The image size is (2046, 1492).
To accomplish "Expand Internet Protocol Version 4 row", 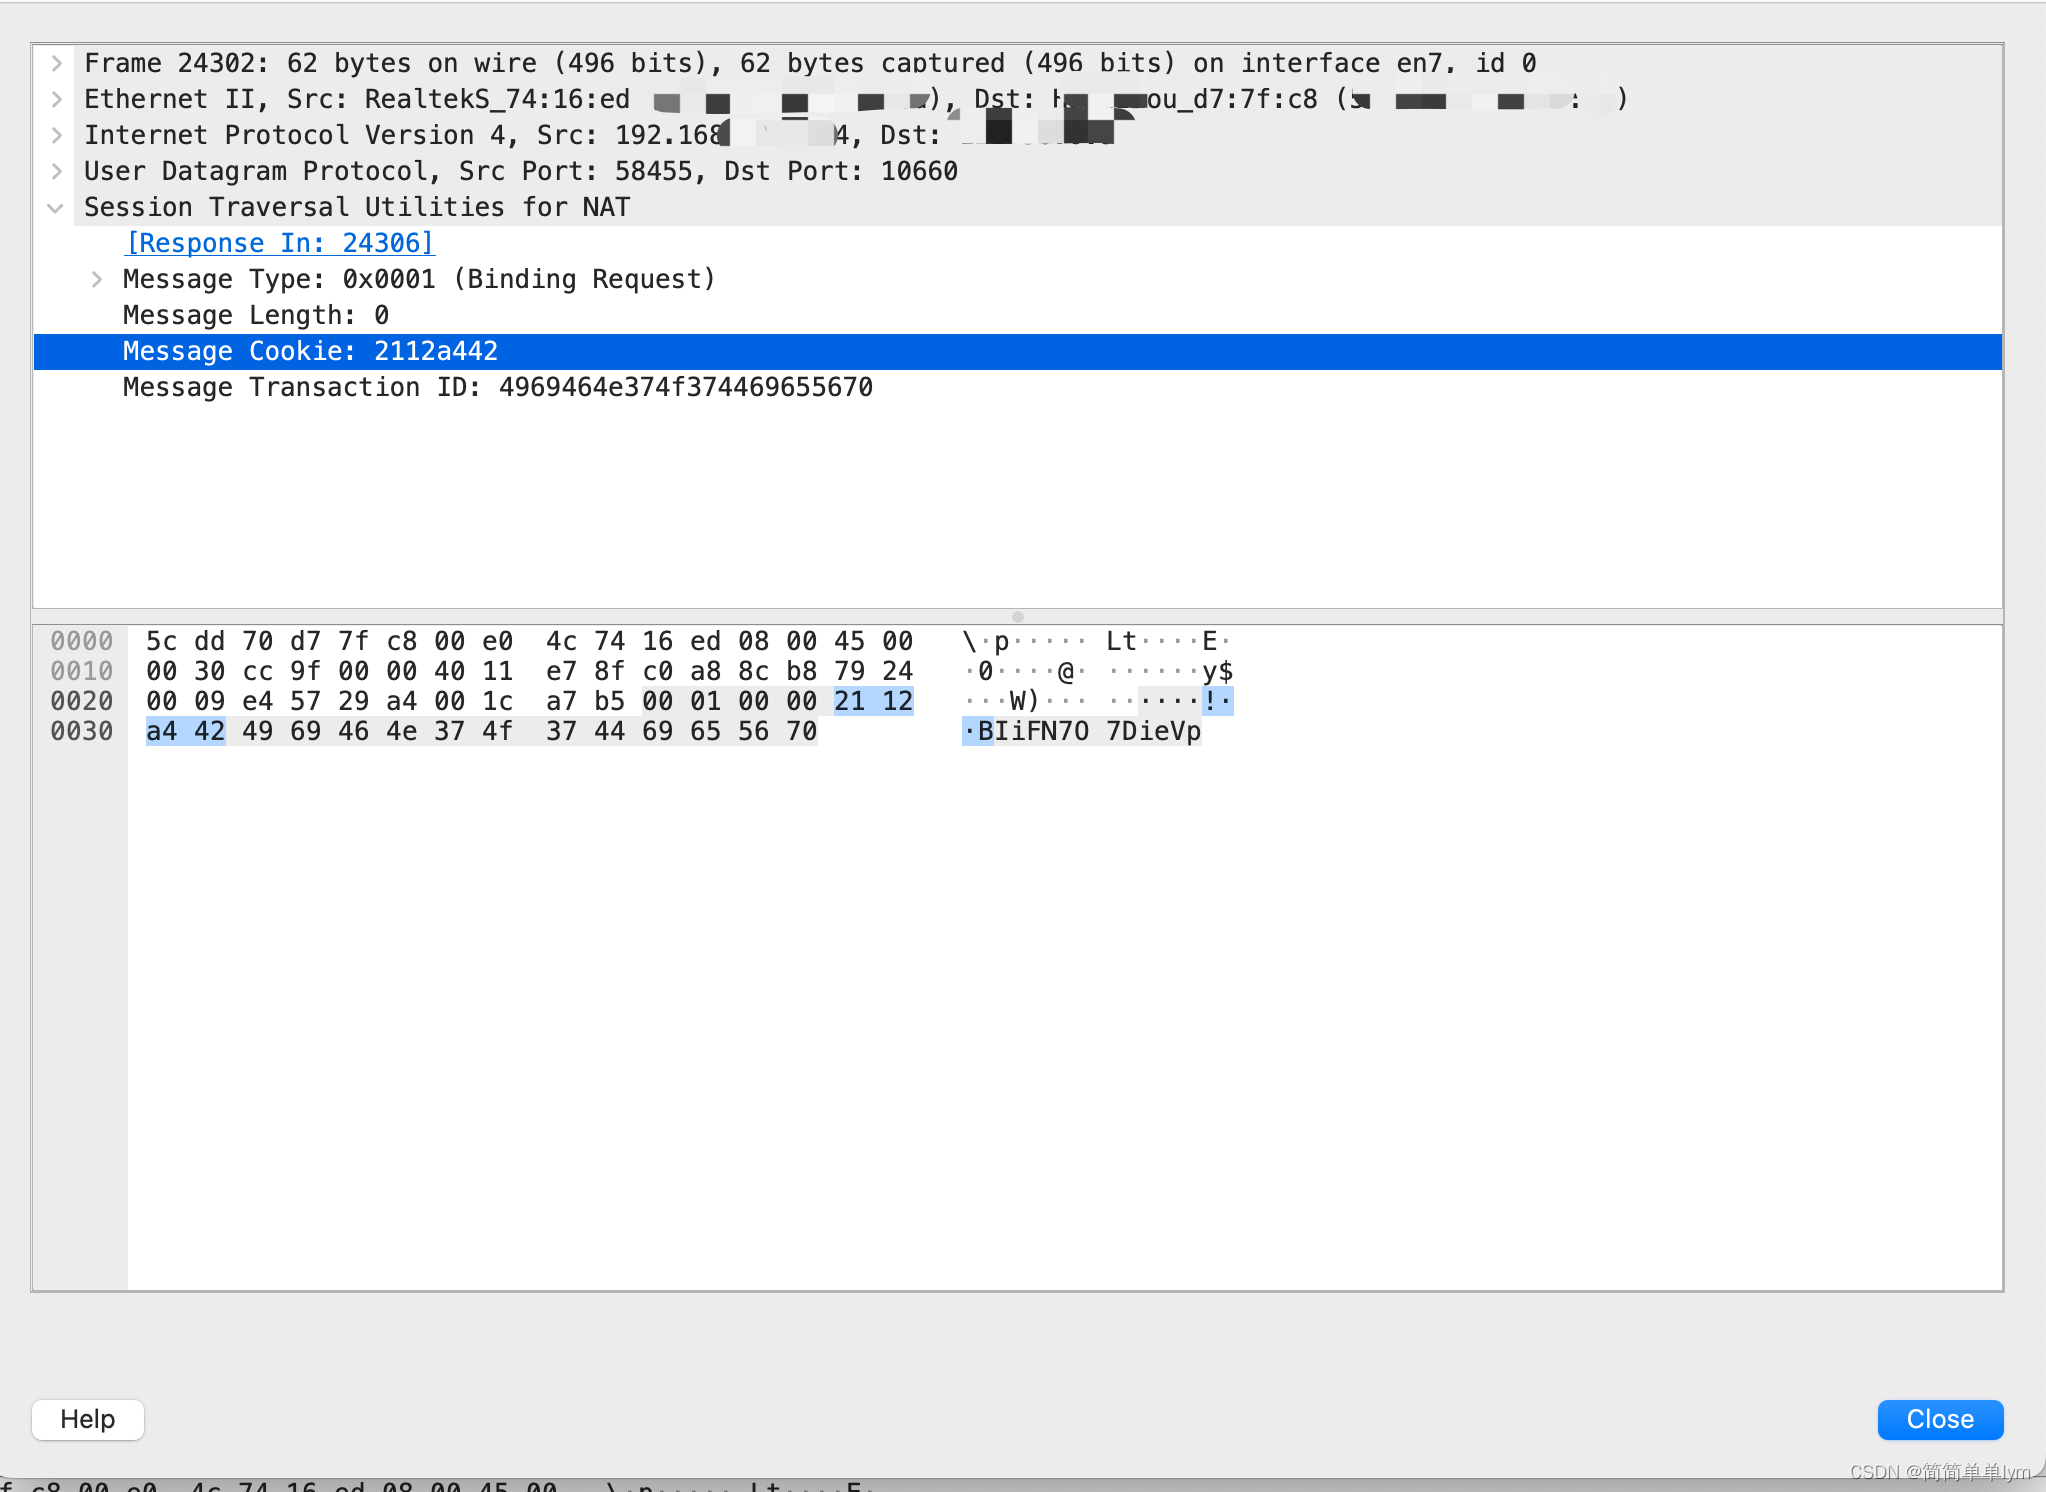I will point(57,136).
